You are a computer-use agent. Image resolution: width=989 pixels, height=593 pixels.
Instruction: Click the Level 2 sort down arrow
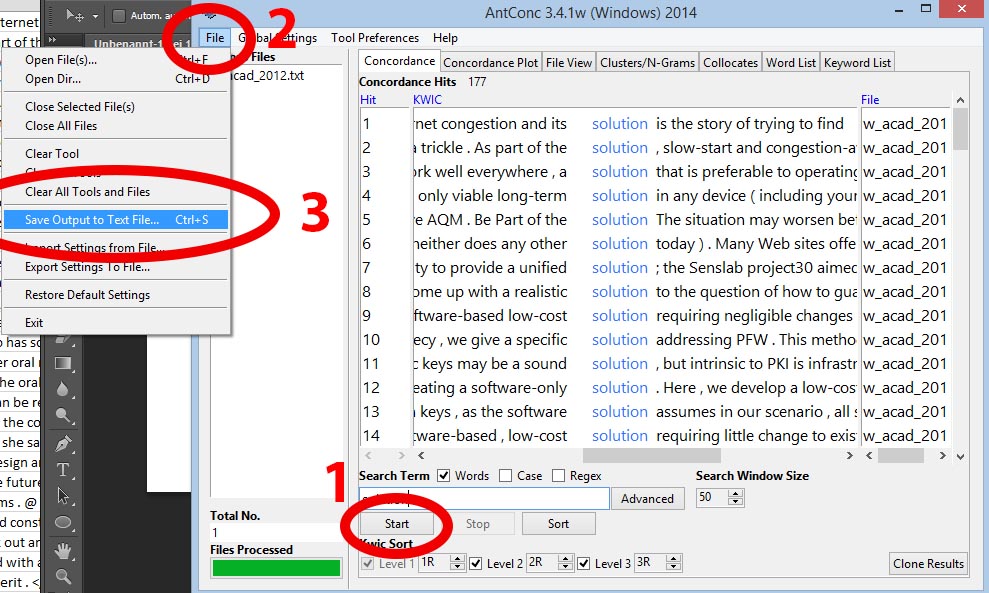point(566,567)
